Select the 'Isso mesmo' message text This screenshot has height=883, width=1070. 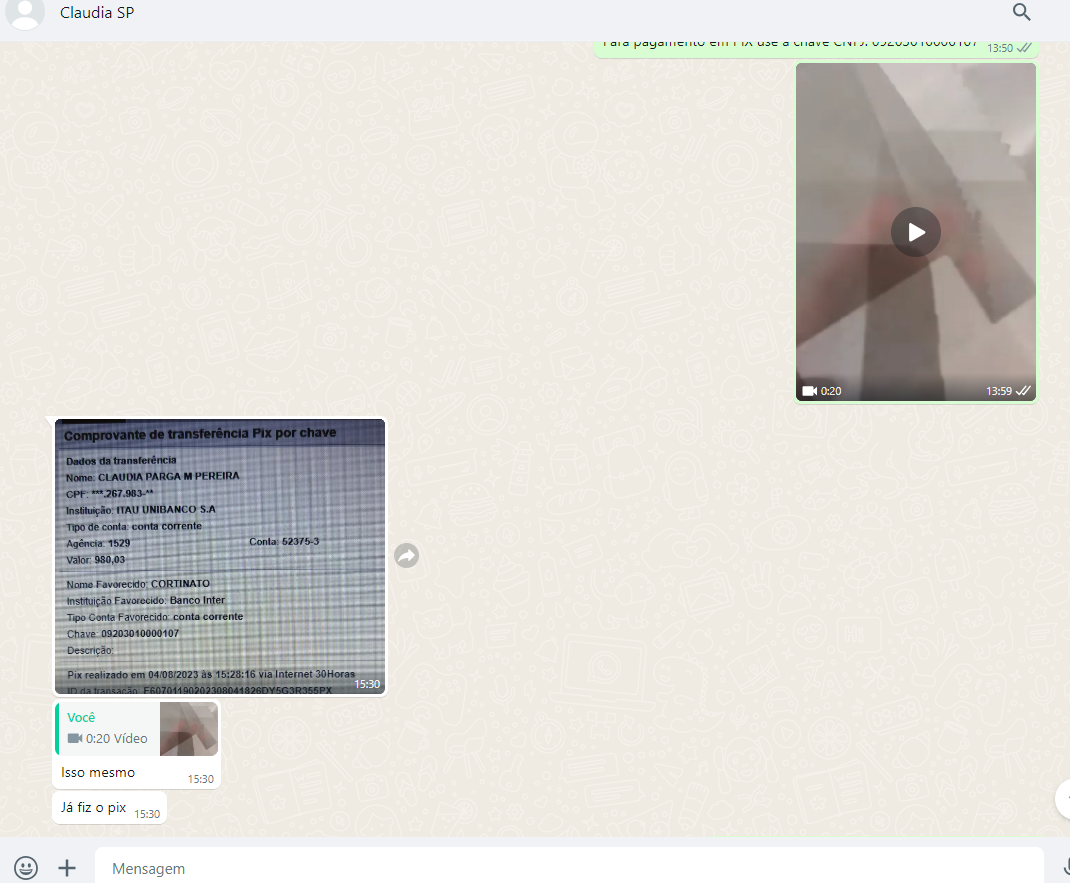[98, 772]
